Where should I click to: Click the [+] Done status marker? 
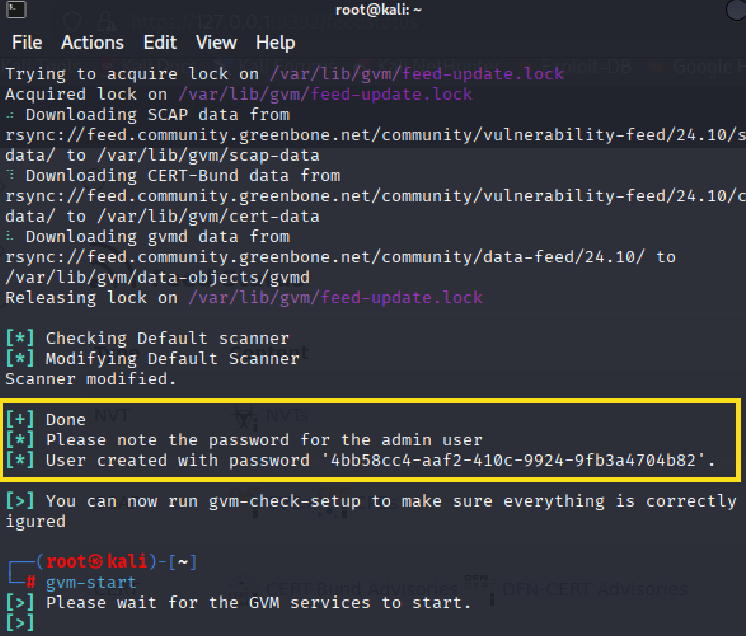click(20, 420)
